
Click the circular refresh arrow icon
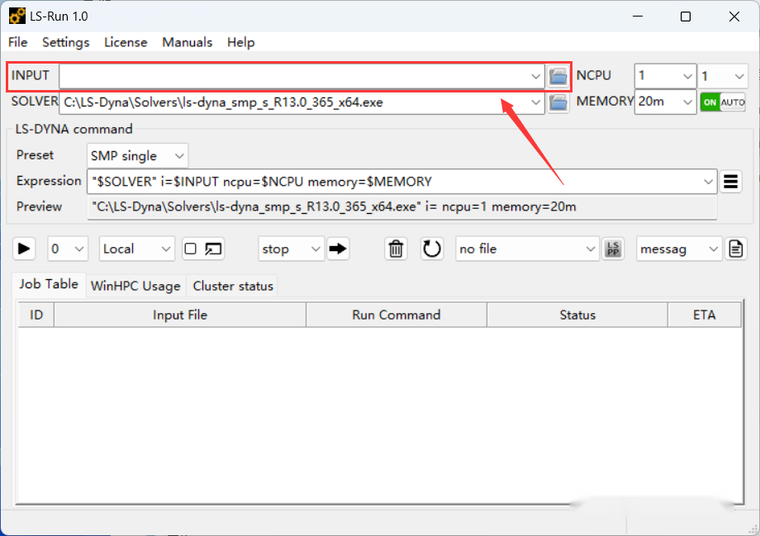point(431,249)
